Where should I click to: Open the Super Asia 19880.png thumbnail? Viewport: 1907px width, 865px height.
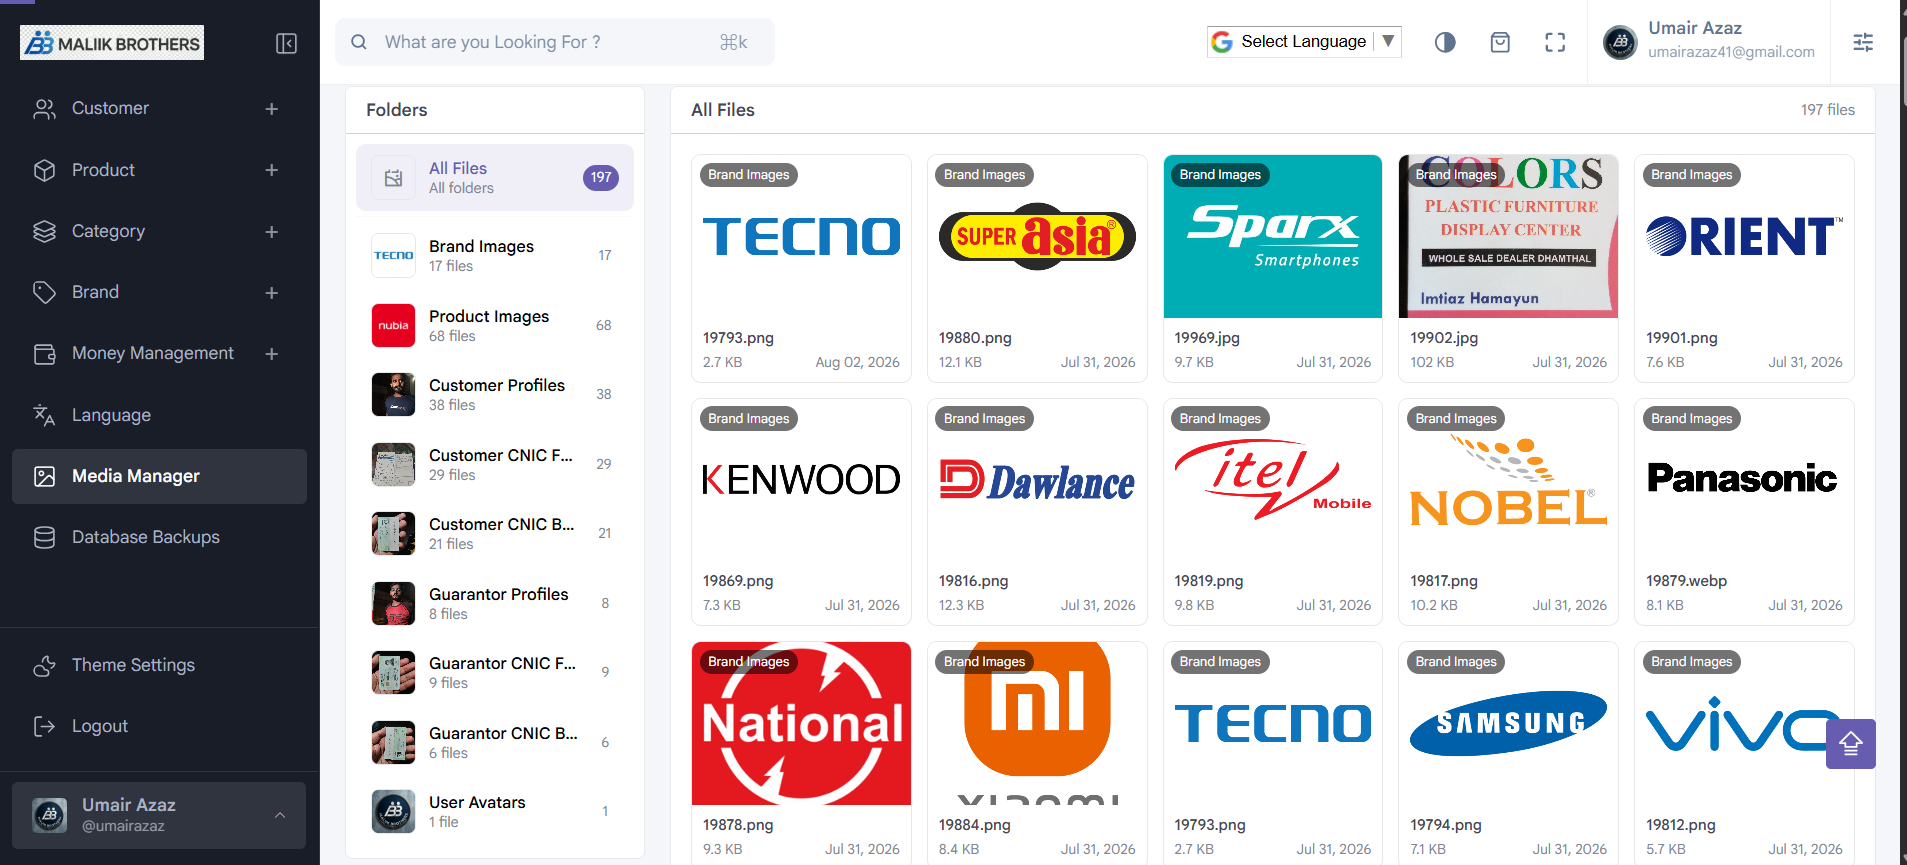pos(1037,237)
